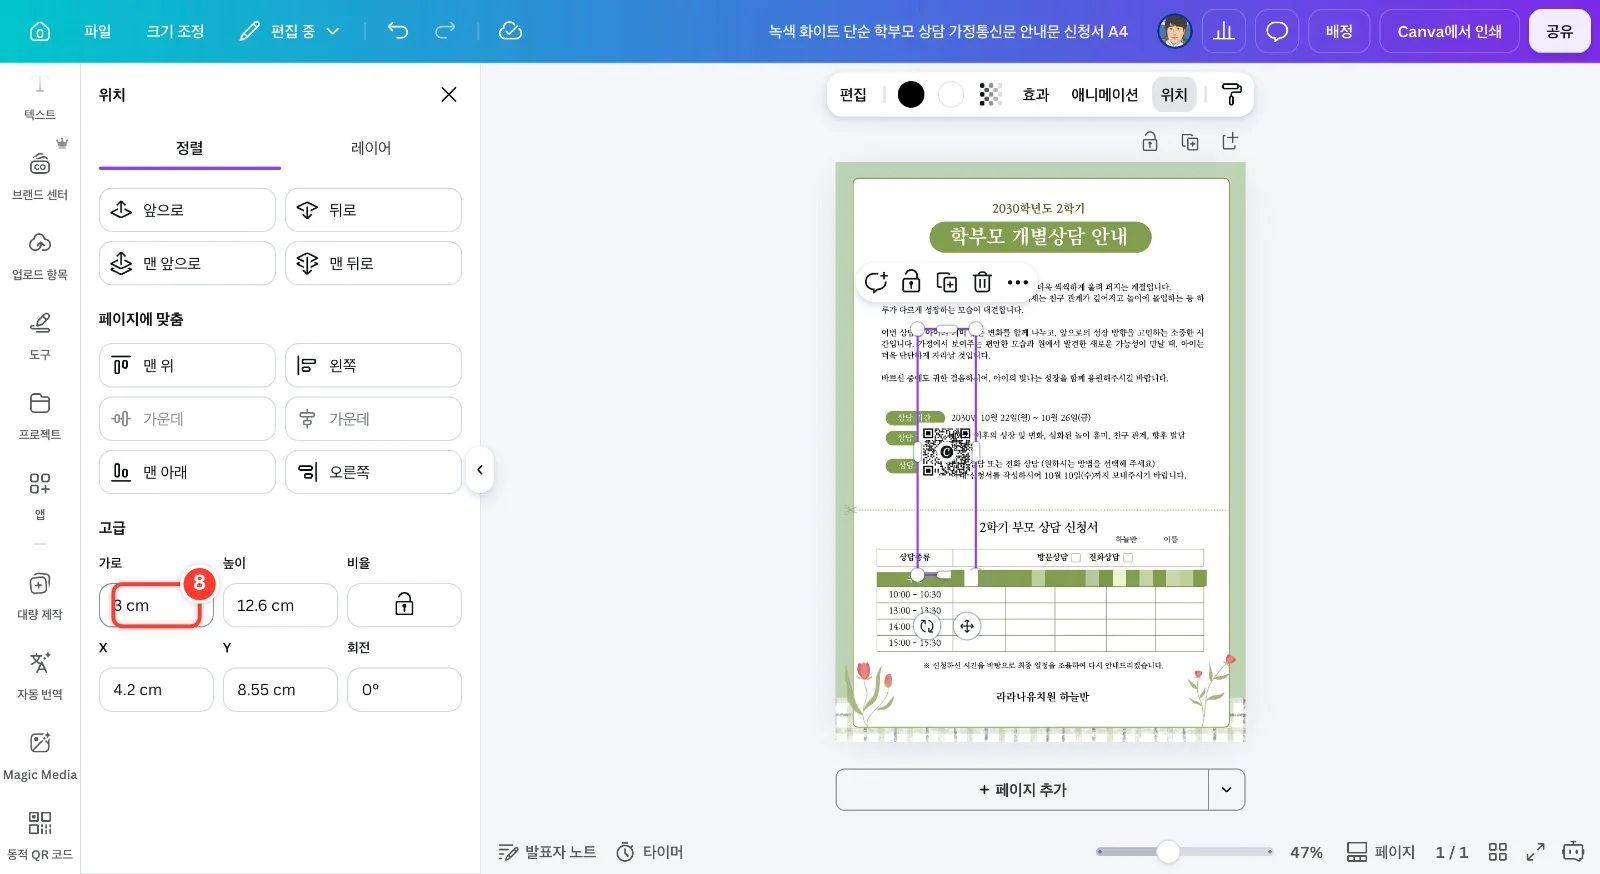Screen dimensions: 1600x874
Task: Open more options ellipsis on floating toolbar
Action: tap(1018, 282)
